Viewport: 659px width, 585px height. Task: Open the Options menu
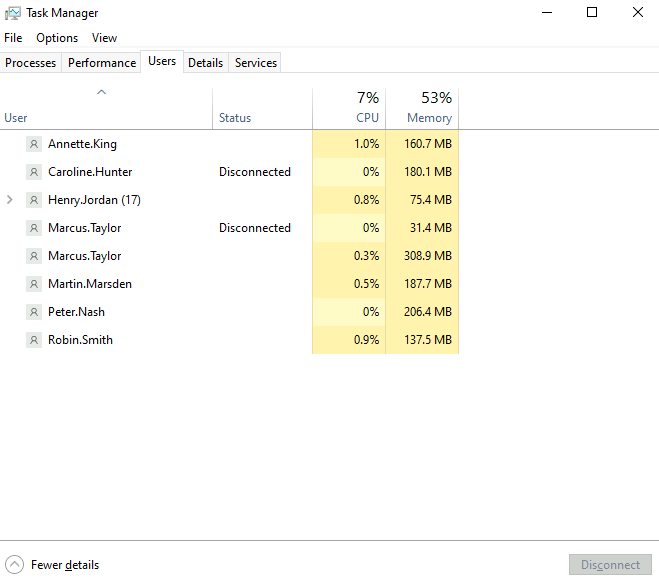pyautogui.click(x=57, y=38)
